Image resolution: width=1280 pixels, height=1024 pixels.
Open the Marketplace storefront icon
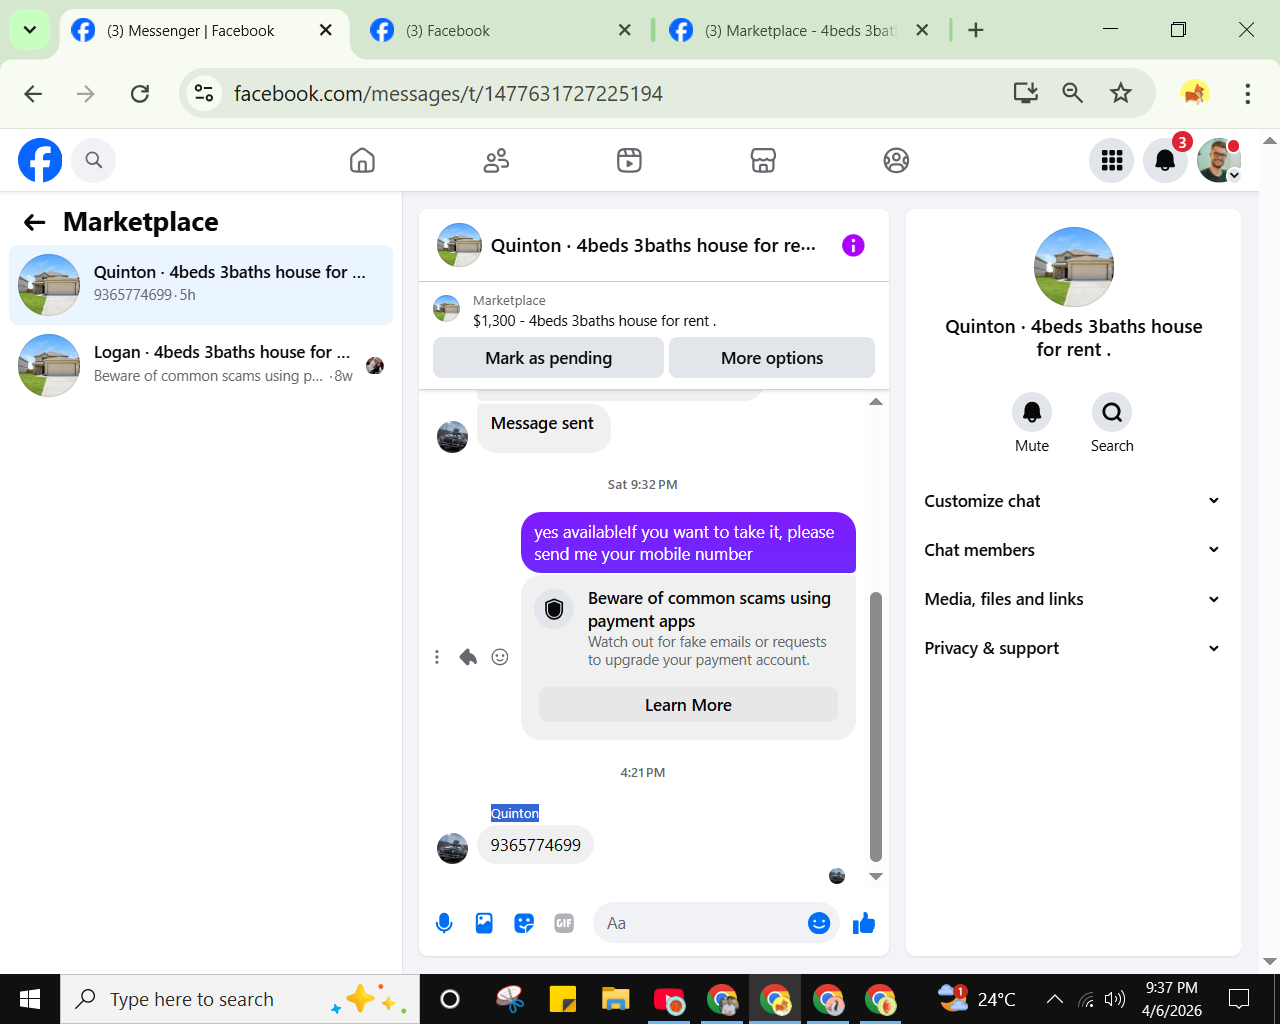[763, 160]
